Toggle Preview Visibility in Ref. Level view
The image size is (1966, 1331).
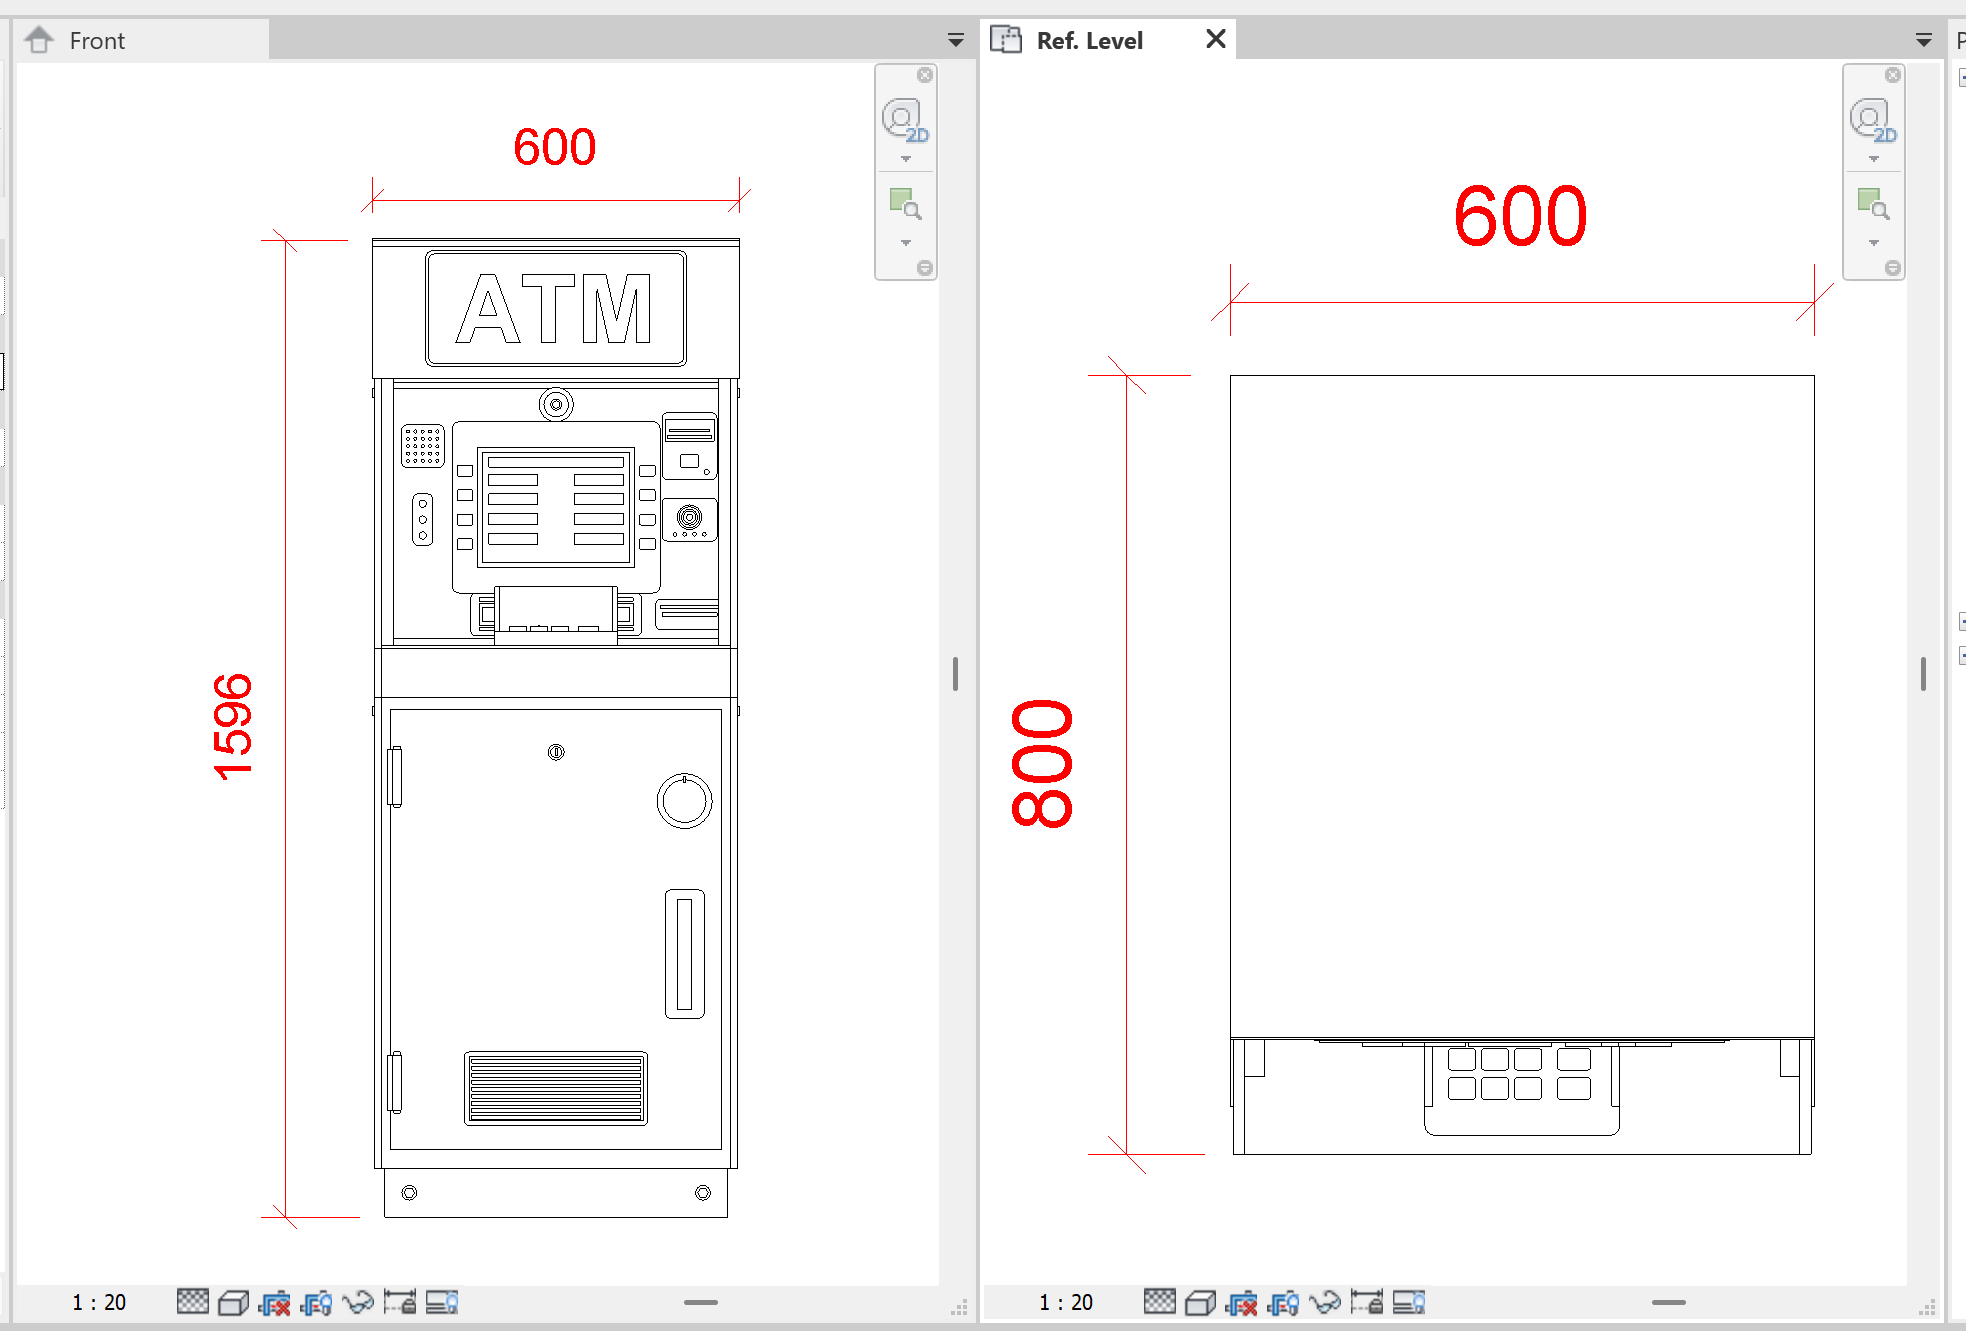1408,1302
